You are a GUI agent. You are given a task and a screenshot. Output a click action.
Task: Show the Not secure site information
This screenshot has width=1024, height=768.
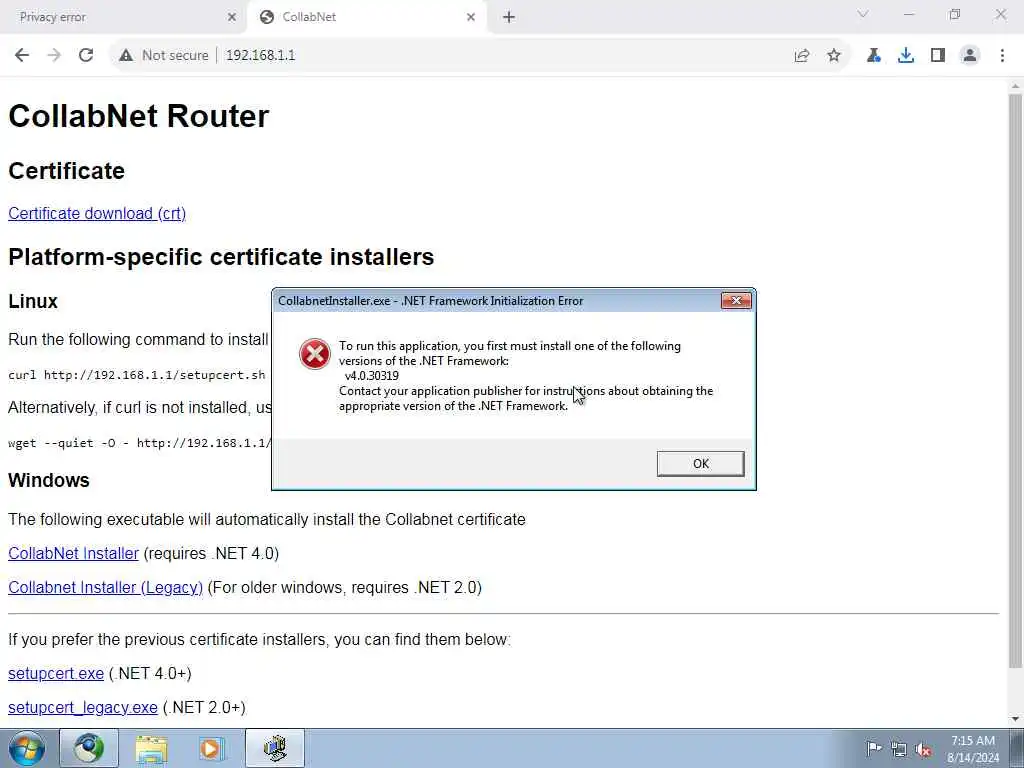(x=163, y=56)
